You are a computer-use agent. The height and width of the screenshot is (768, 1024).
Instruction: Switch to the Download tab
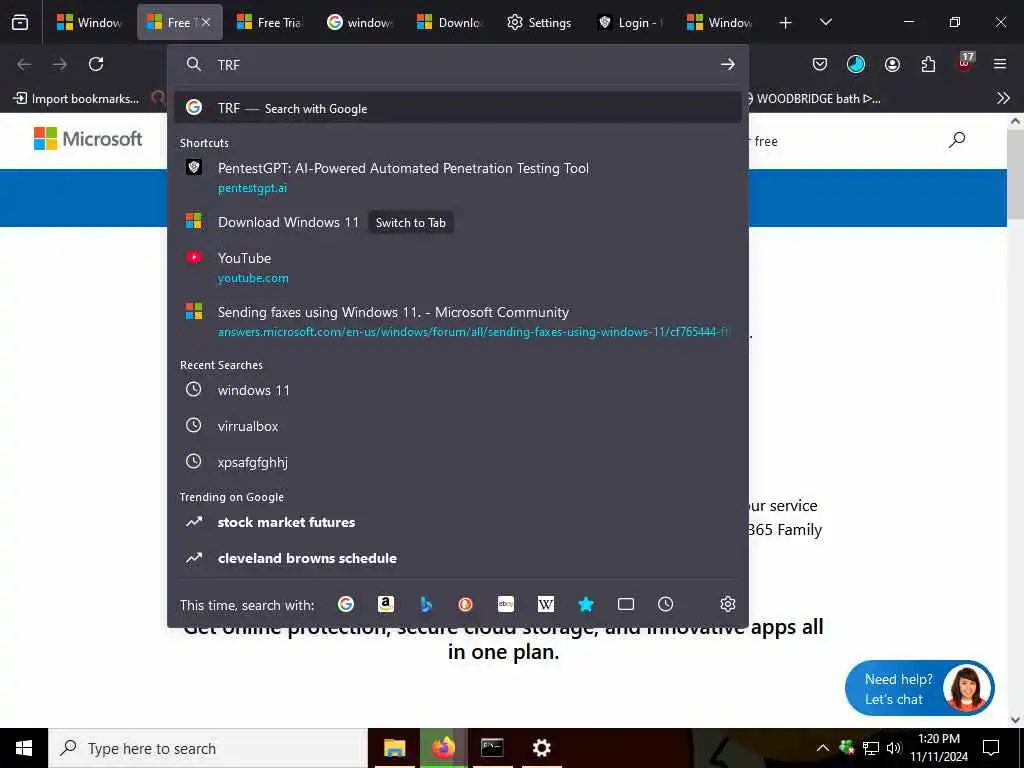[449, 23]
